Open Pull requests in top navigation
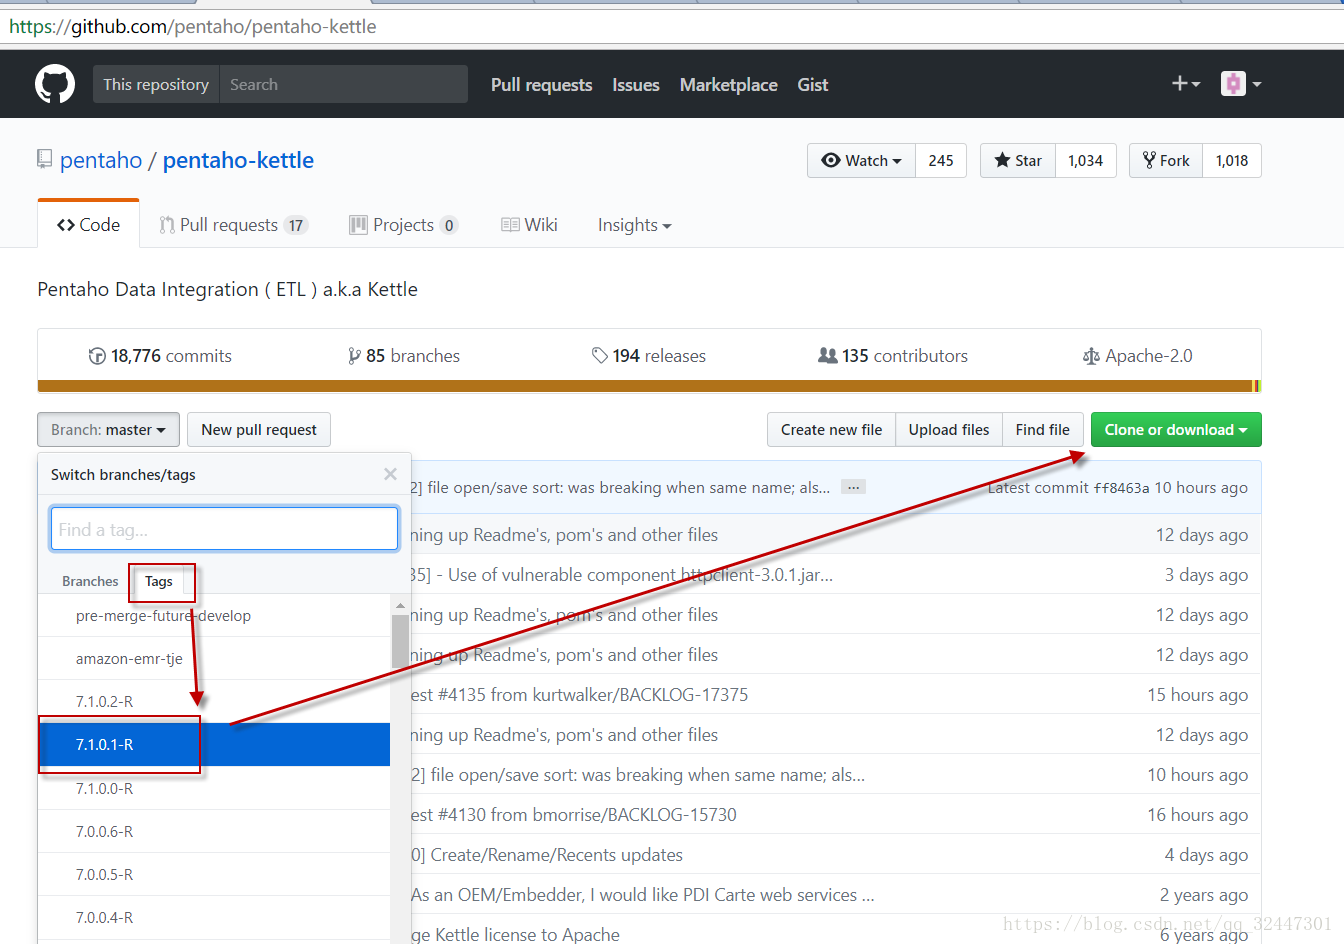 (x=541, y=85)
